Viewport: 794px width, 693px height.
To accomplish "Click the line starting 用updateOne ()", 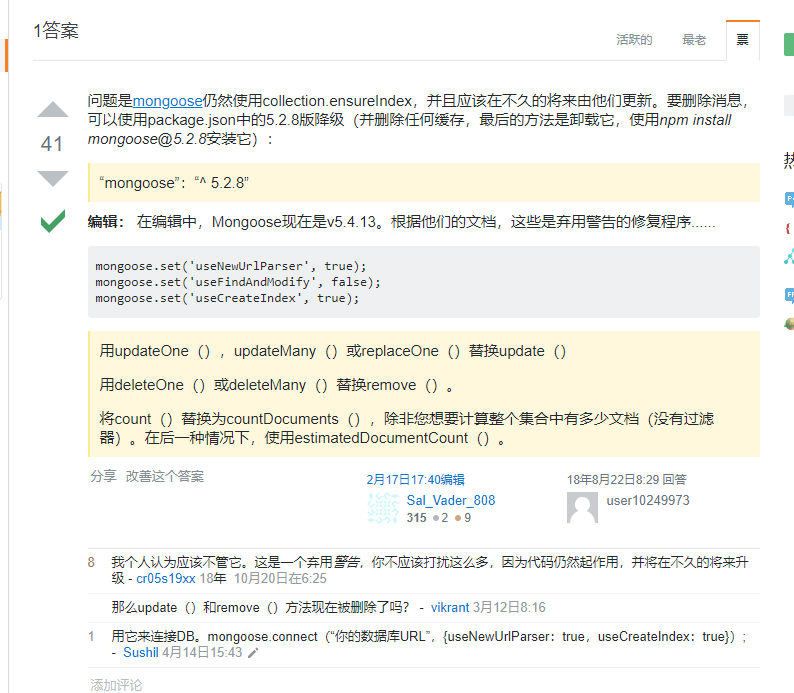I will pos(333,351).
